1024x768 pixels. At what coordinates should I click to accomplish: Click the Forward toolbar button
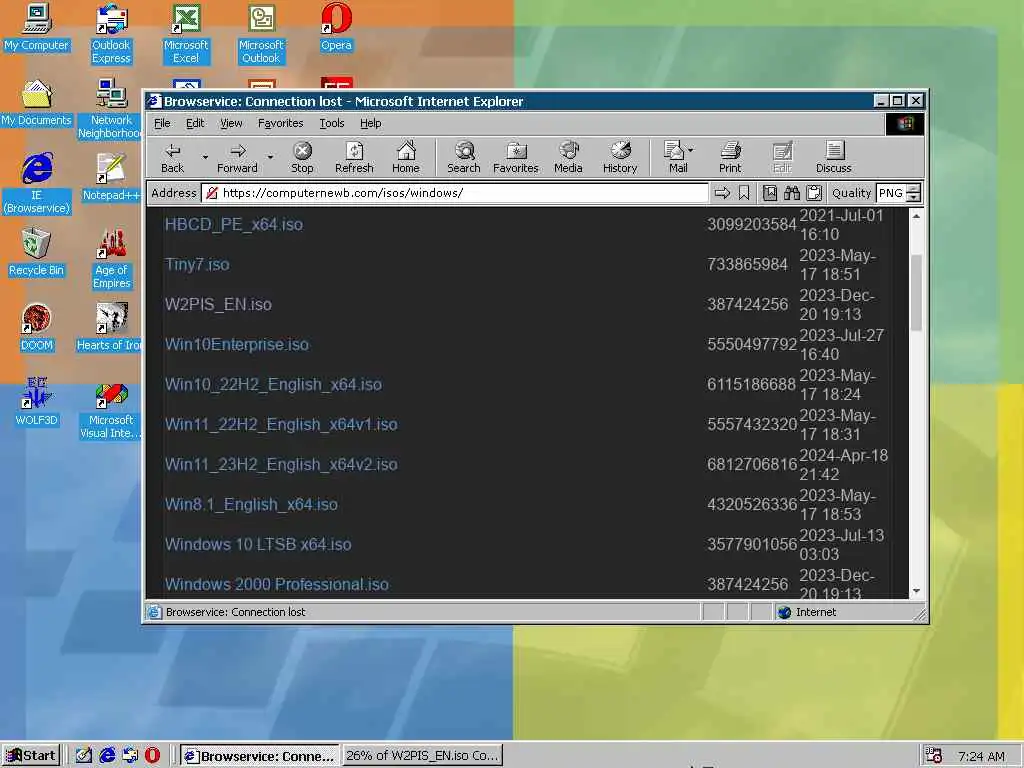pyautogui.click(x=238, y=157)
